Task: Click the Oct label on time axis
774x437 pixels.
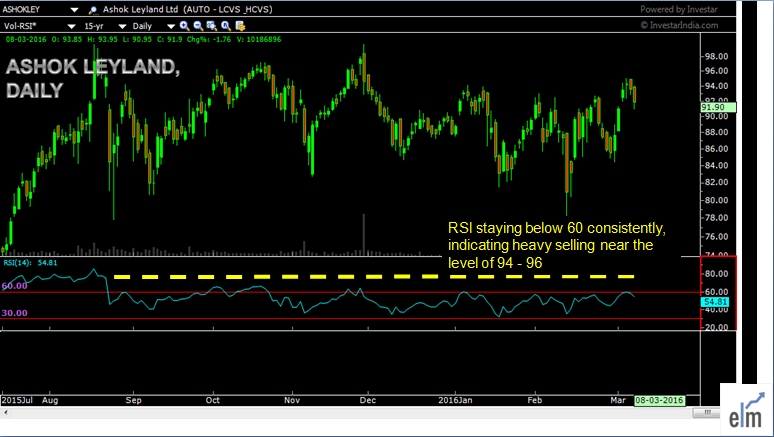Action: (x=213, y=400)
